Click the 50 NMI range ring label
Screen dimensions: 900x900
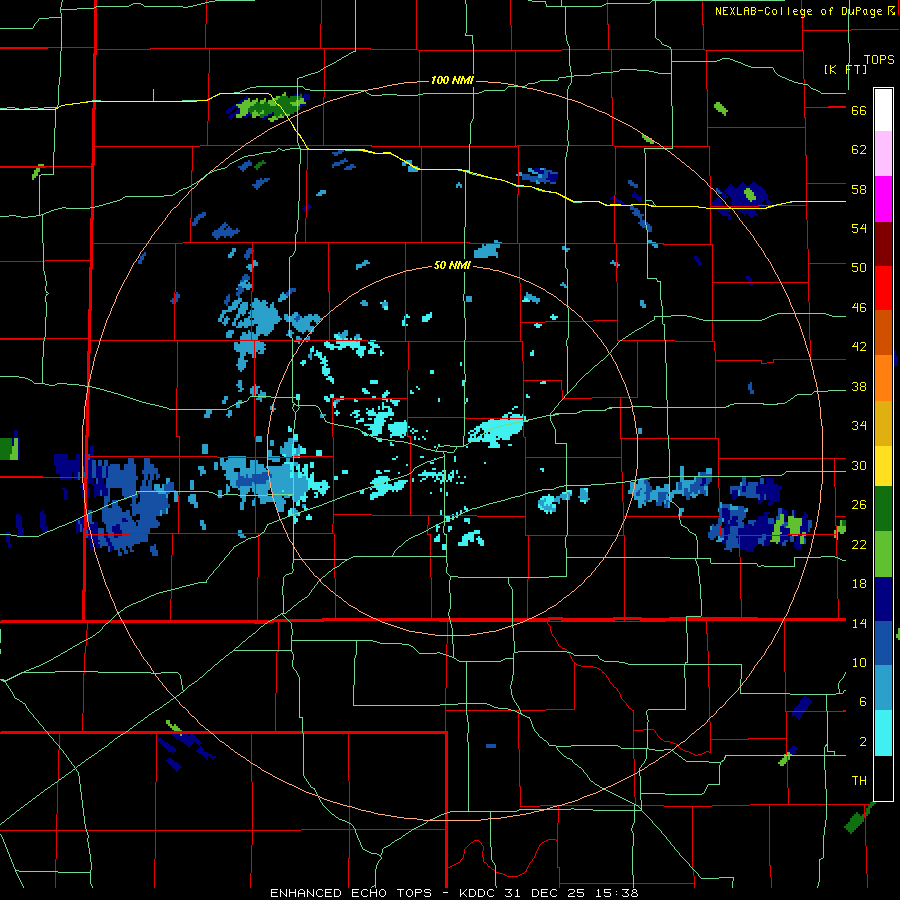click(x=452, y=265)
